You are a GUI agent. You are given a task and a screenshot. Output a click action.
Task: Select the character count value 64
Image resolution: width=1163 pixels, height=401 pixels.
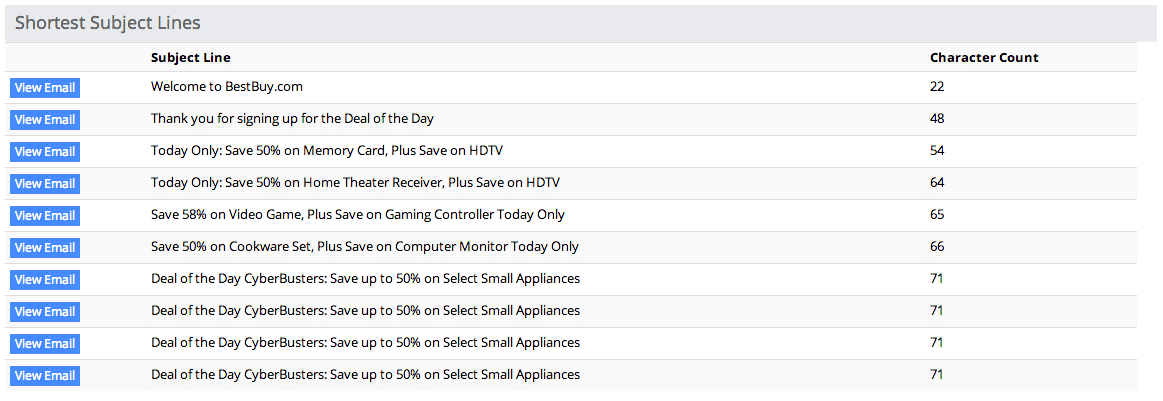(937, 183)
